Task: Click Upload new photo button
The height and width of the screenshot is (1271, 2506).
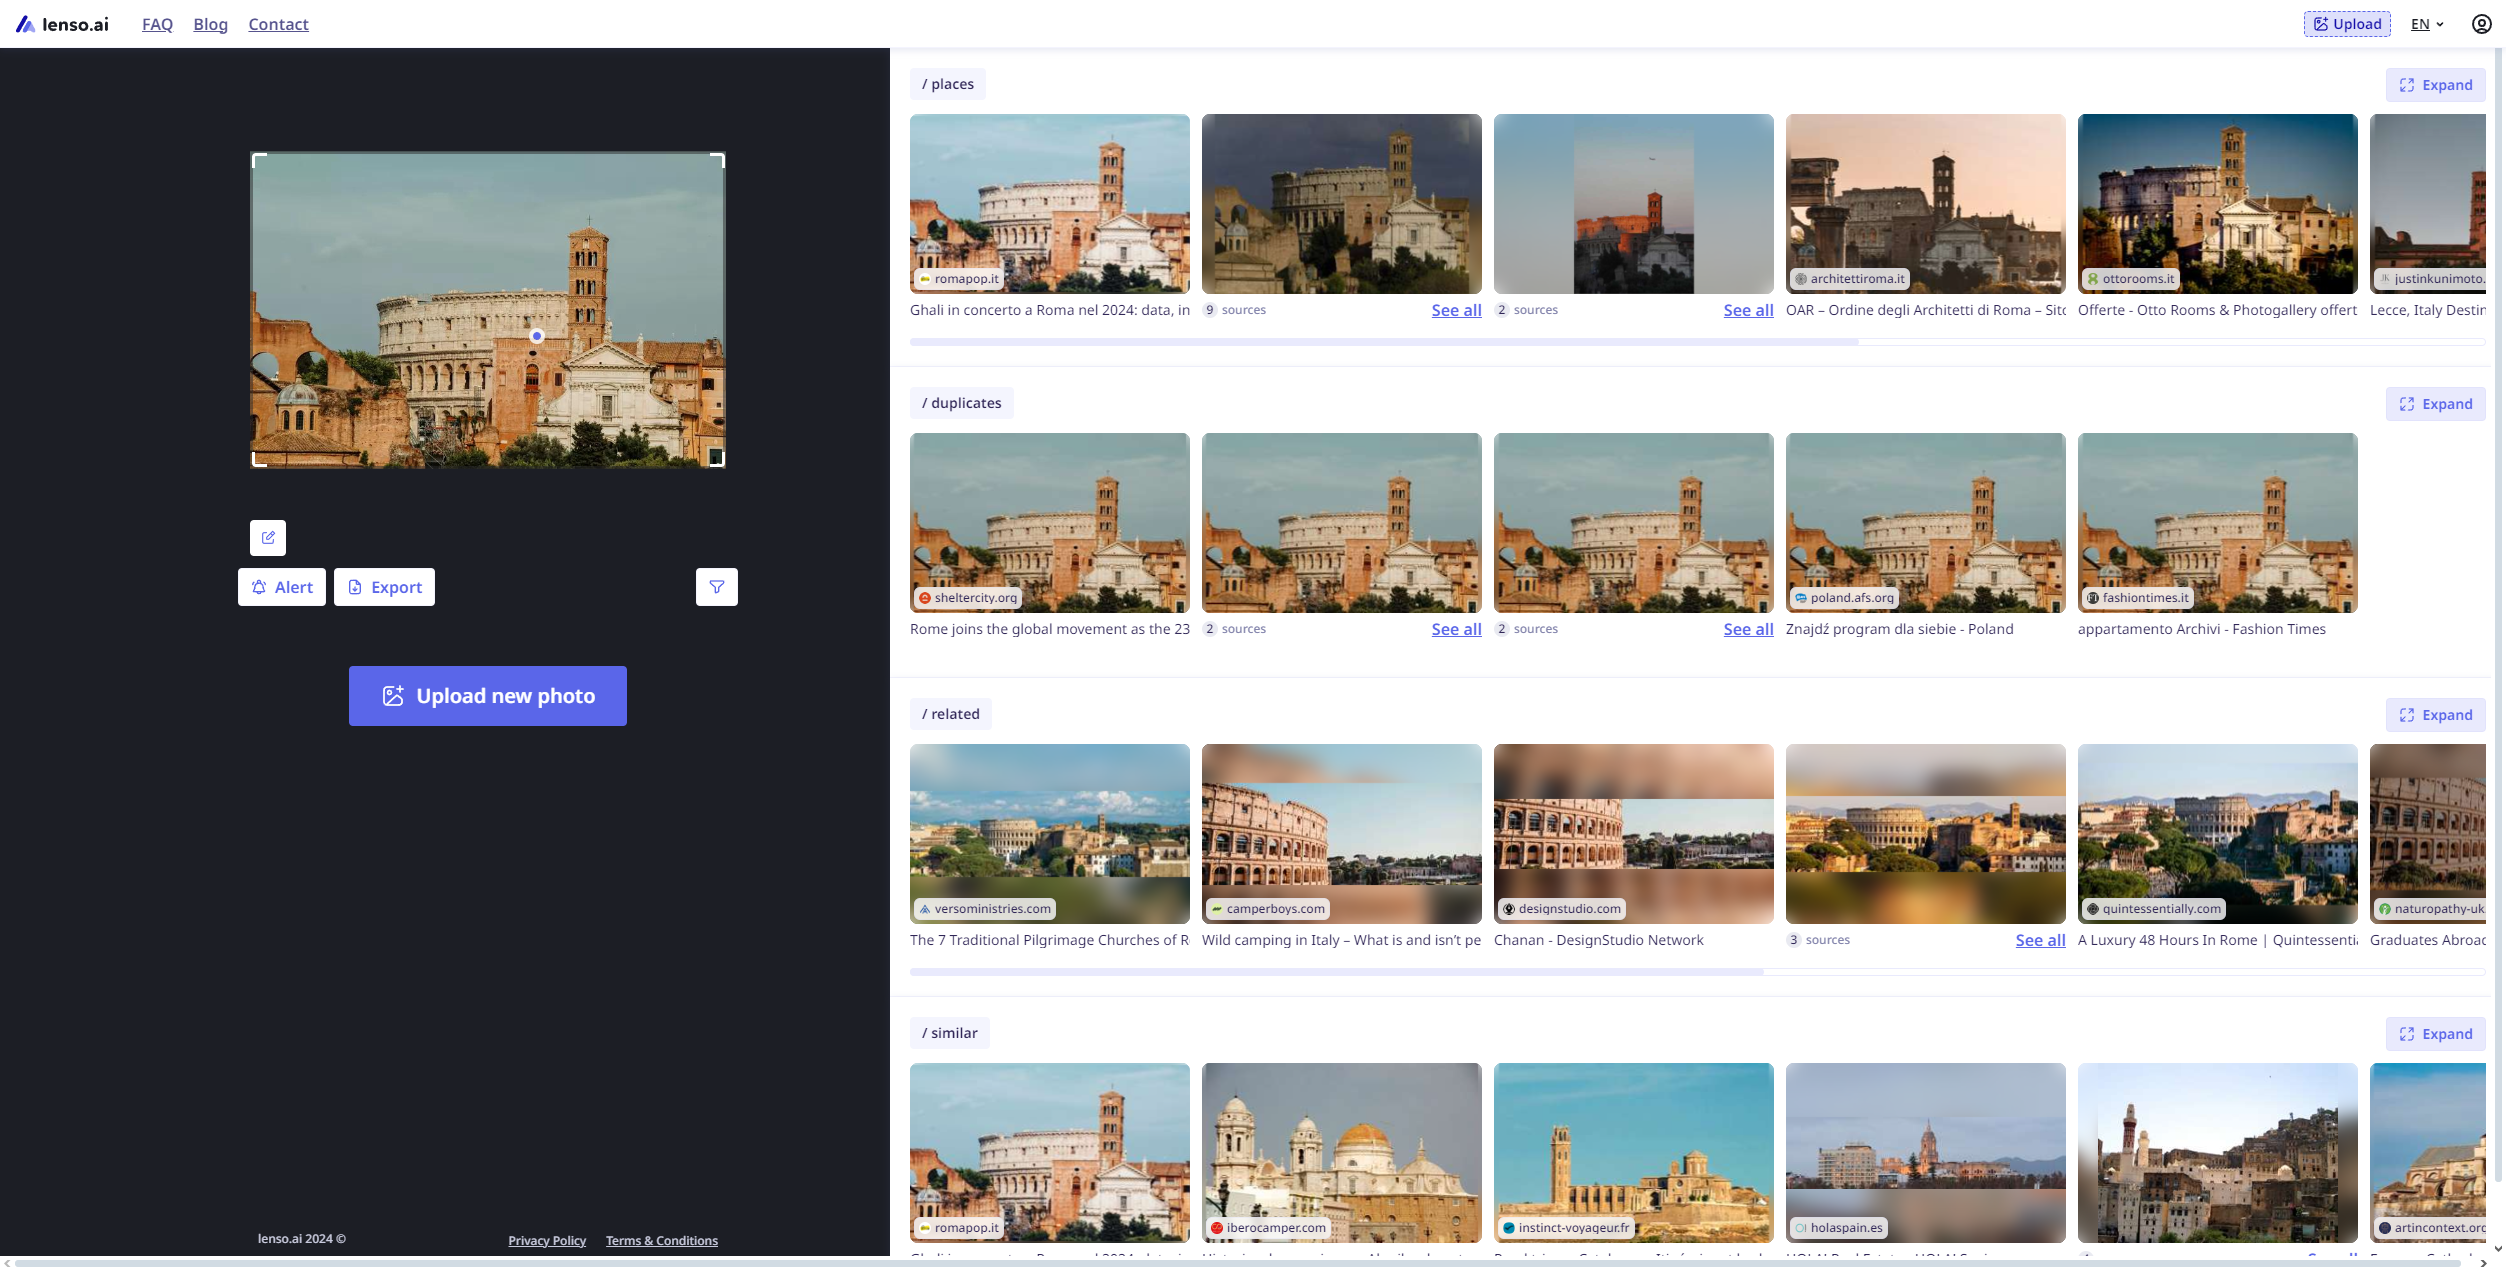Action: coord(488,696)
